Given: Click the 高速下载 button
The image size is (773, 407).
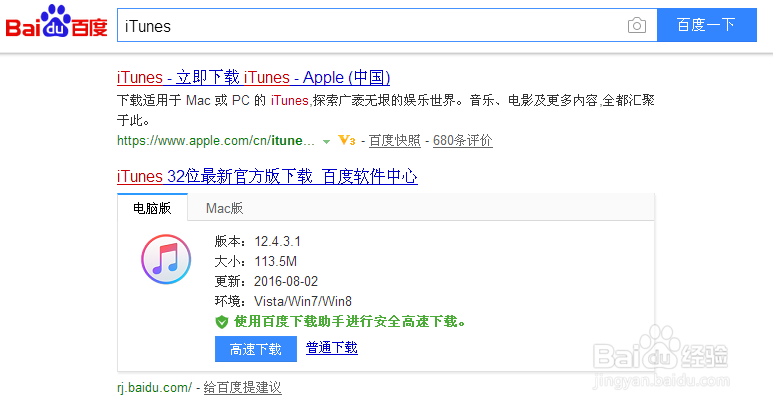Looking at the screenshot, I should pos(256,349).
